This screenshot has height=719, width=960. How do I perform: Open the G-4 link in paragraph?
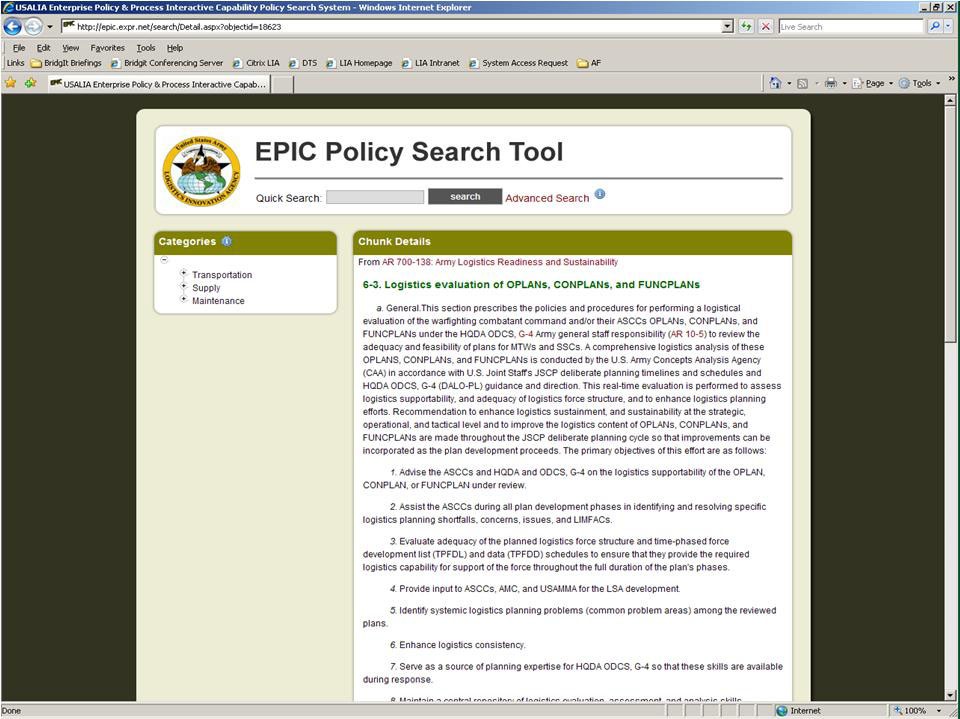pyautogui.click(x=525, y=334)
